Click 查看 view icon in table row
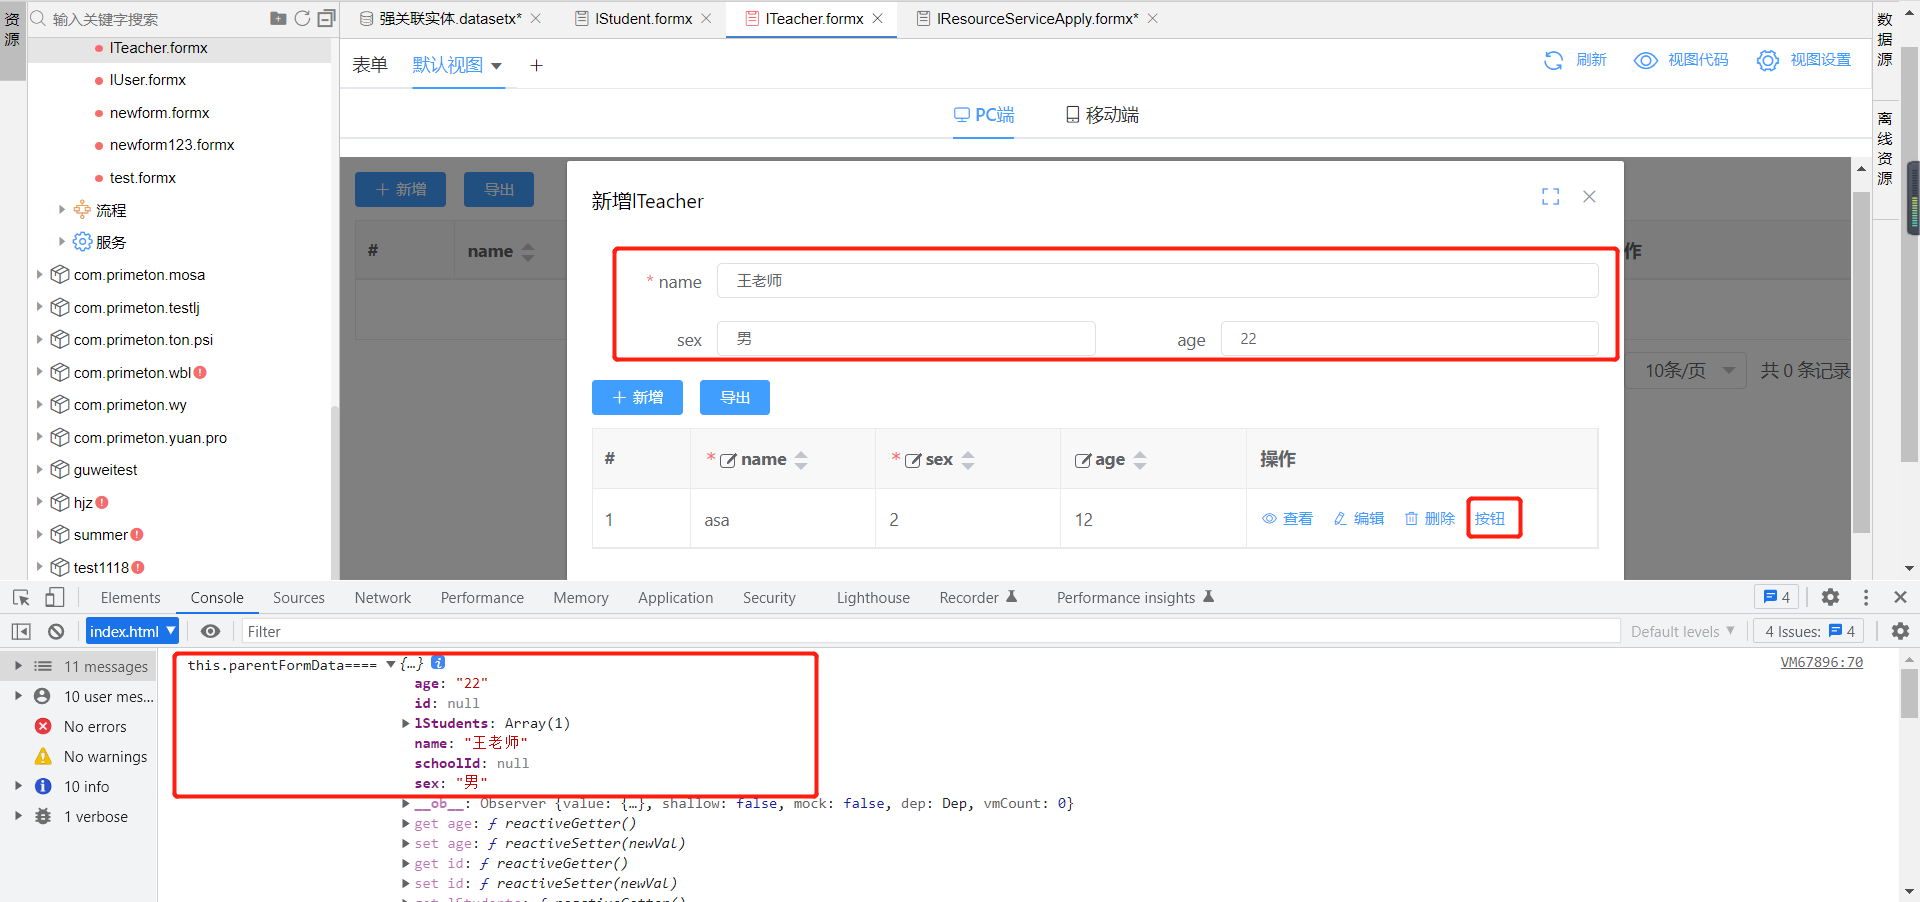Image resolution: width=1920 pixels, height=902 pixels. click(x=1270, y=519)
